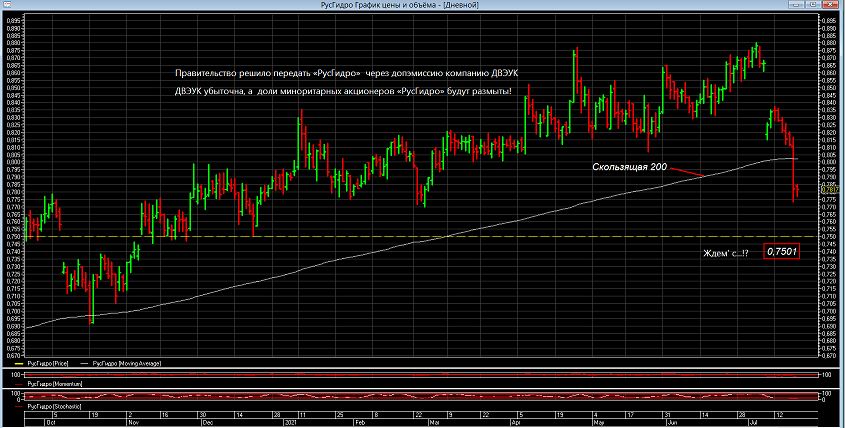Click the Oct month label on date axis
This screenshot has height=428, width=845.
click(x=51, y=423)
